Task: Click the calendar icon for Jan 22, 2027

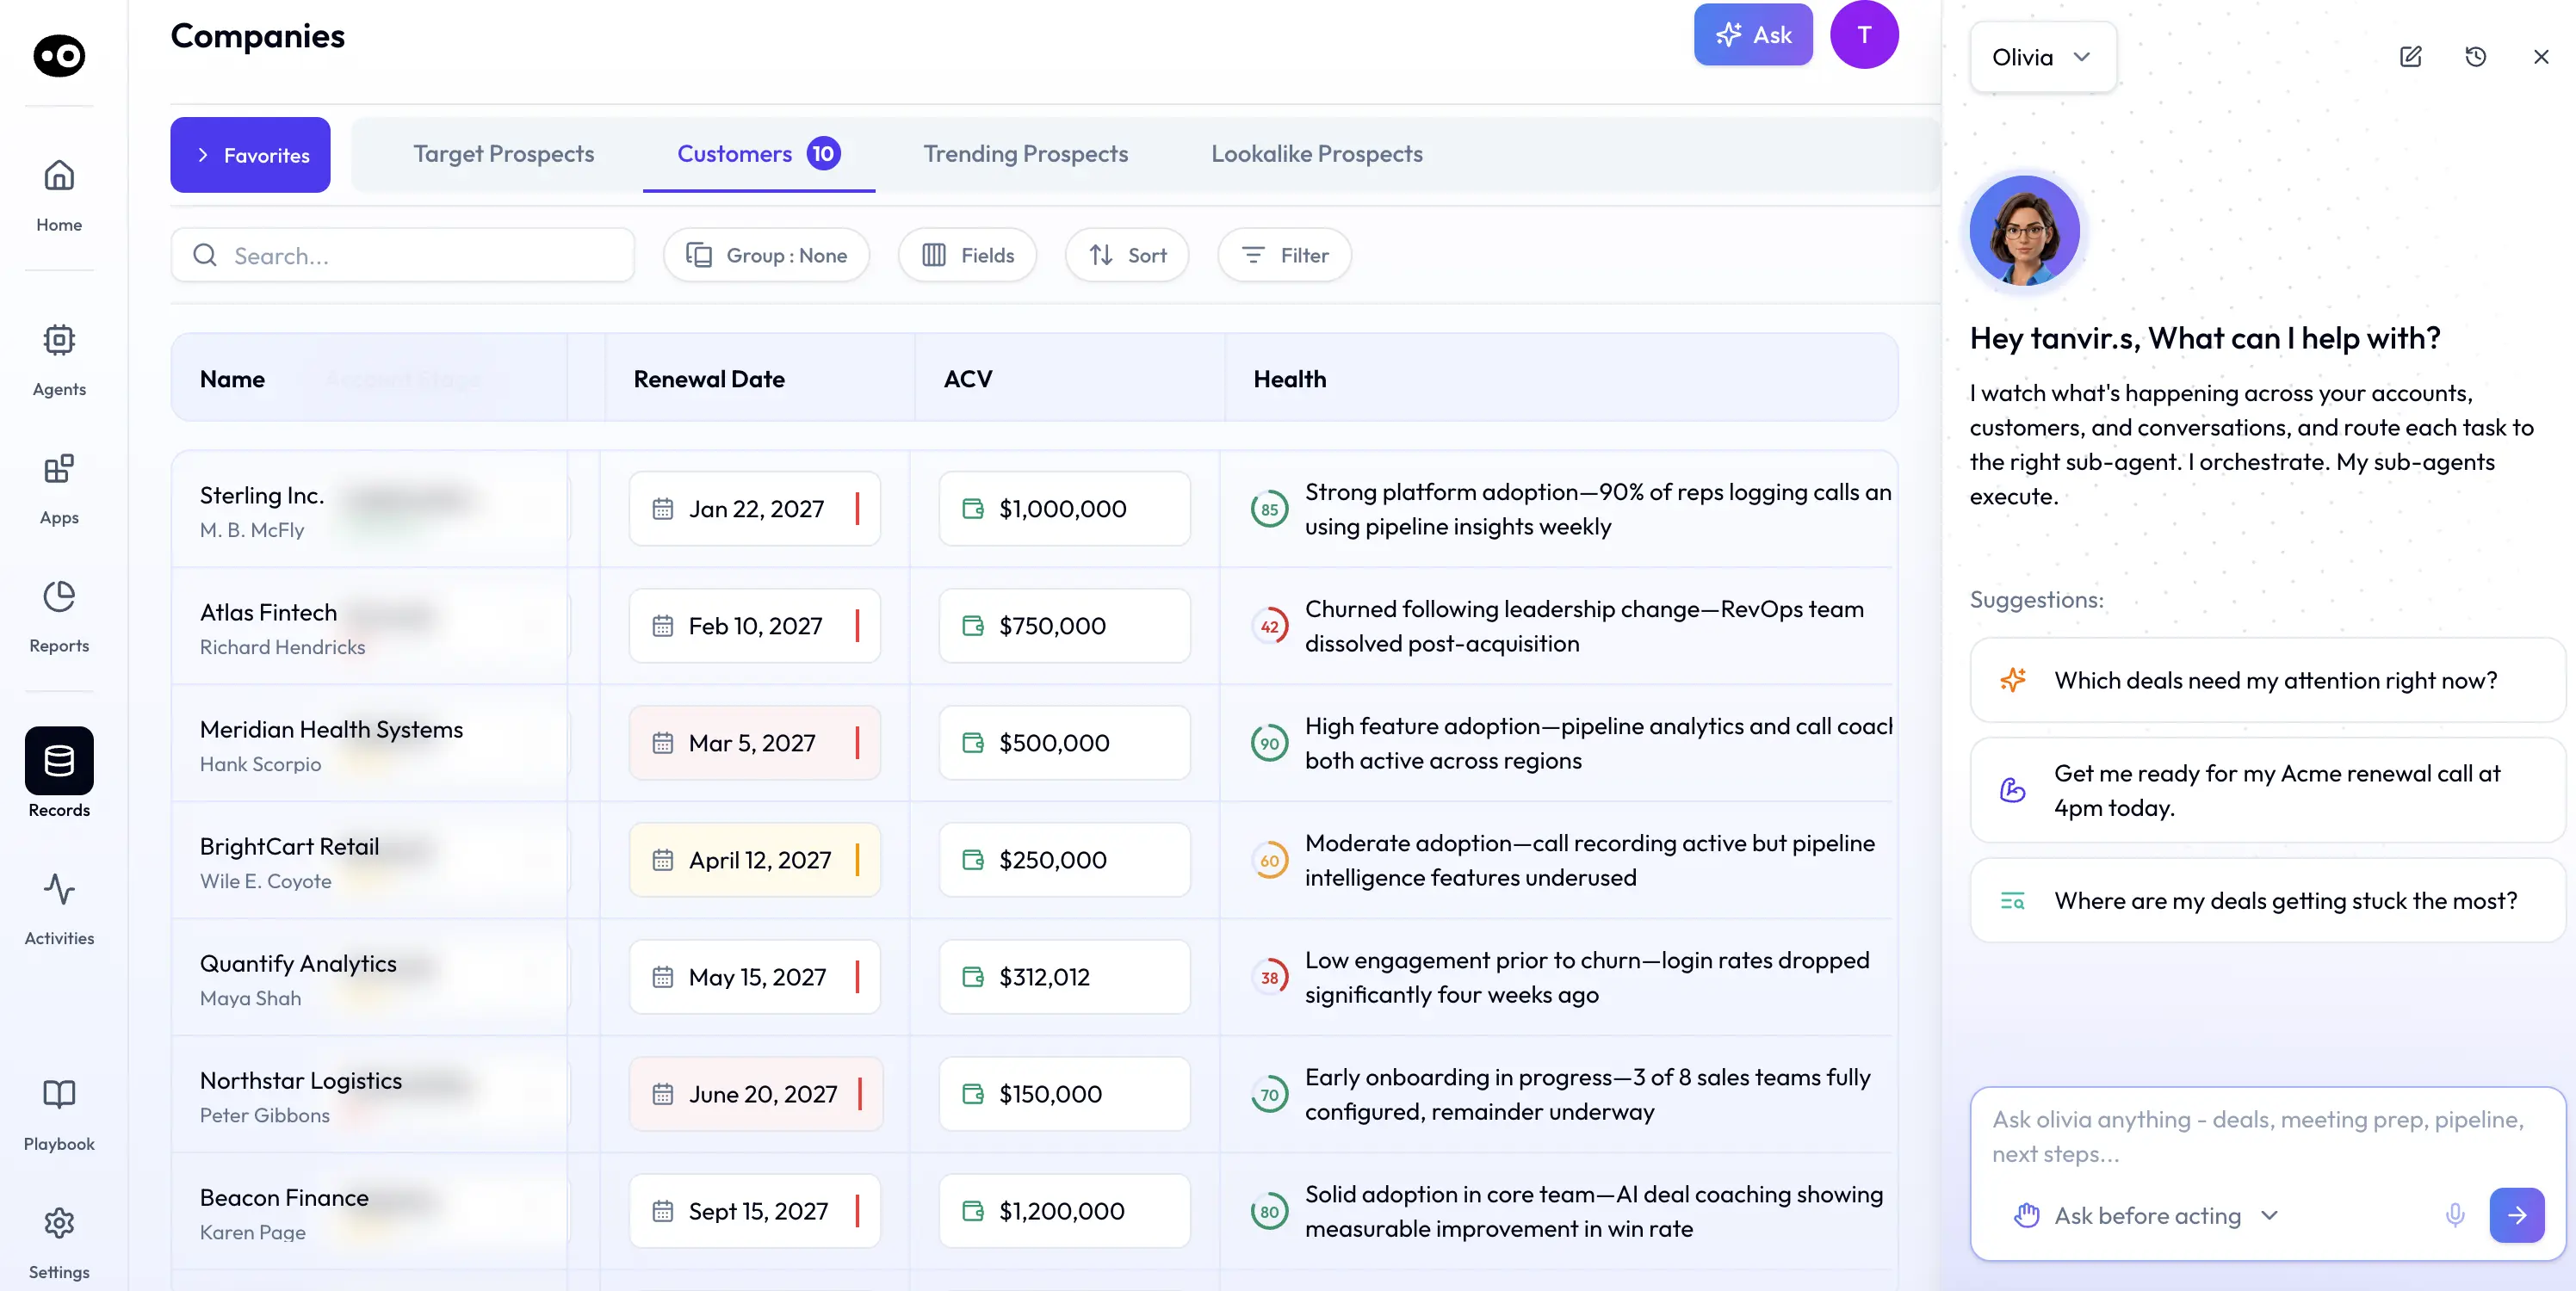Action: point(663,509)
